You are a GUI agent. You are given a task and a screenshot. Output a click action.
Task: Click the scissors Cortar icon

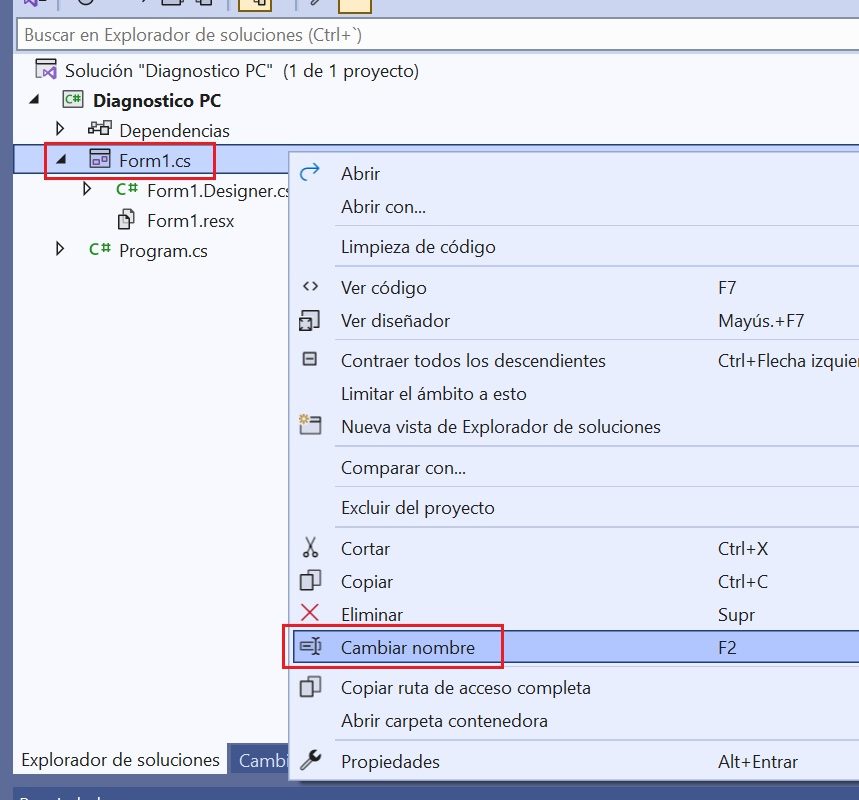[311, 548]
